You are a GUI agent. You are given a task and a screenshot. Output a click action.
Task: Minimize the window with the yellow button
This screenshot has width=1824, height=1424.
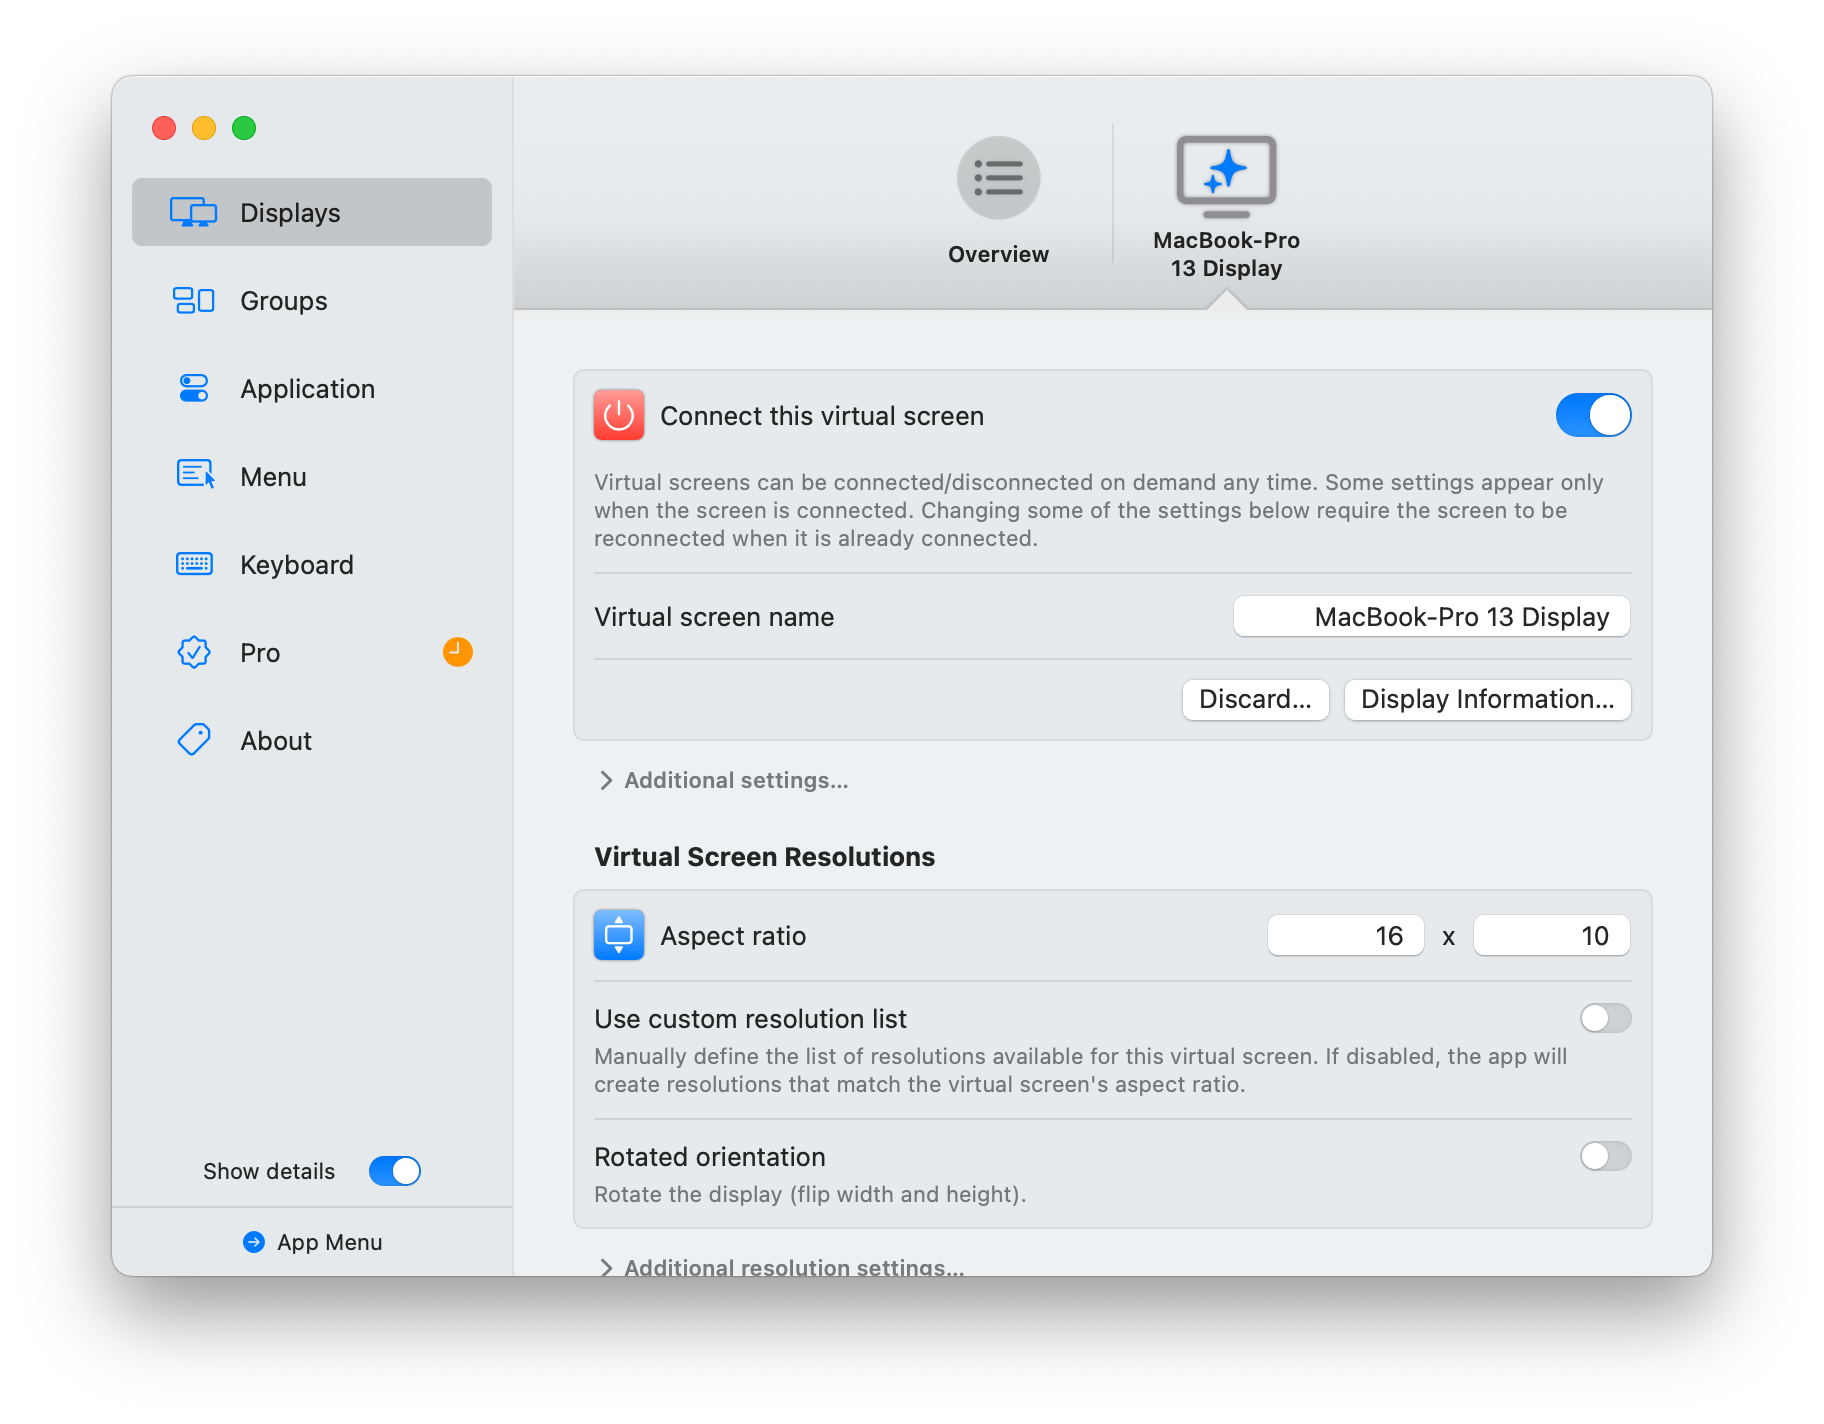tap(204, 128)
